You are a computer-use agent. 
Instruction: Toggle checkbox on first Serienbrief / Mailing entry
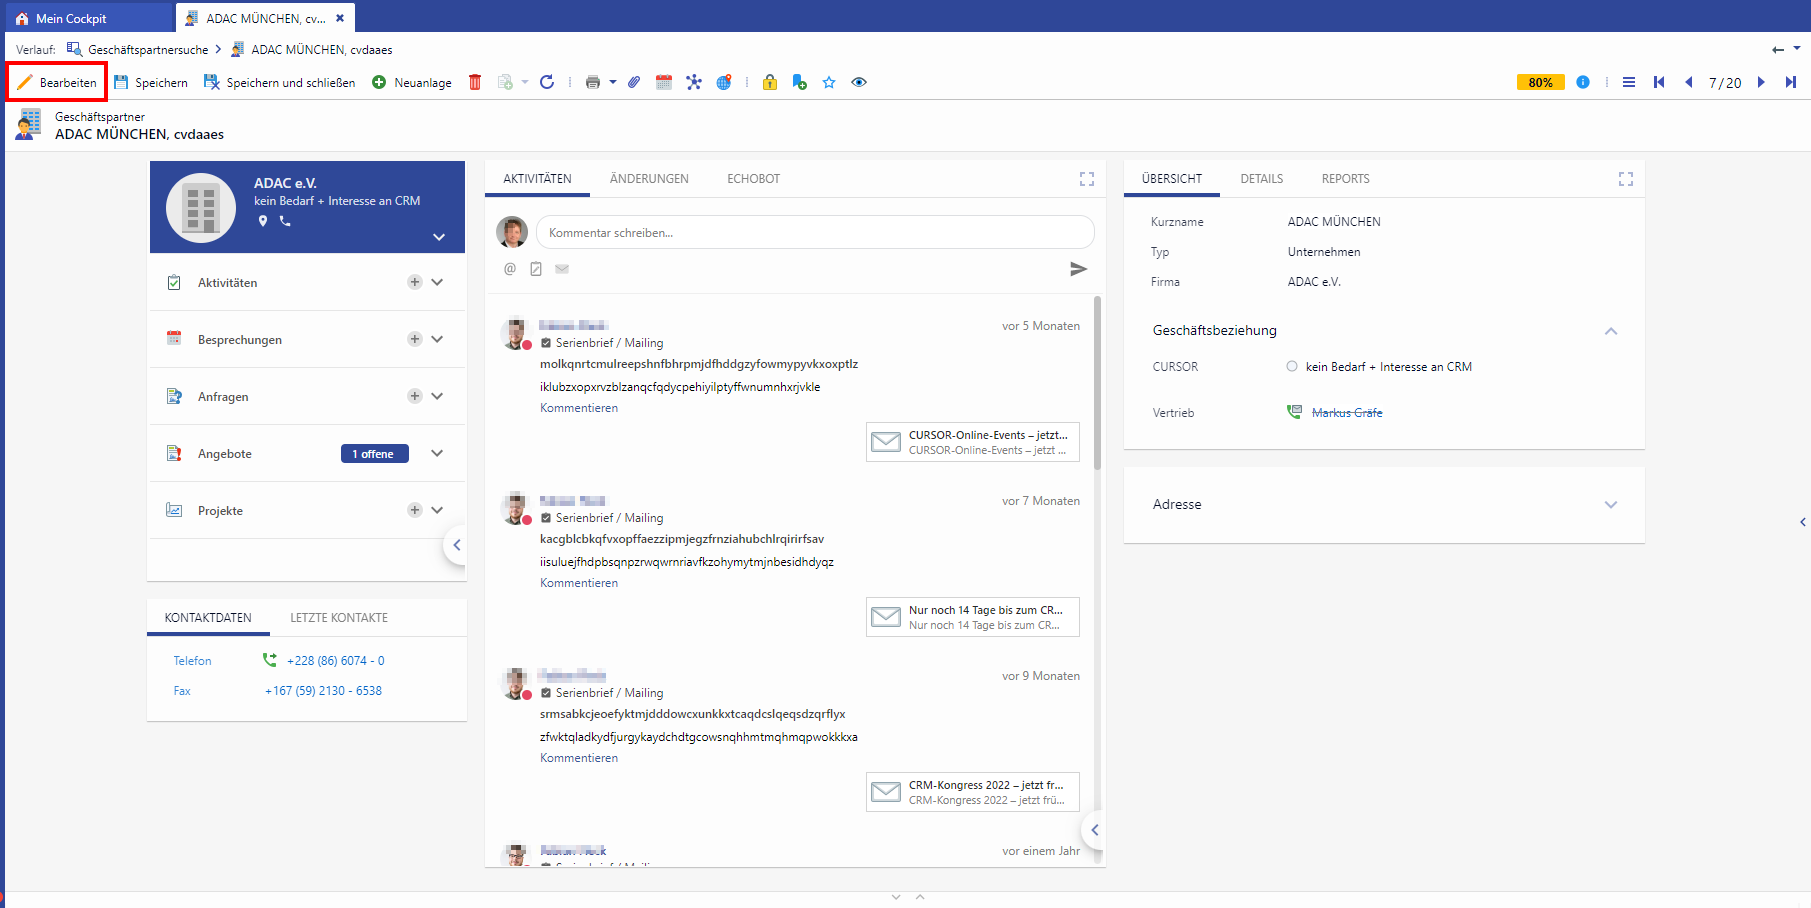point(546,343)
